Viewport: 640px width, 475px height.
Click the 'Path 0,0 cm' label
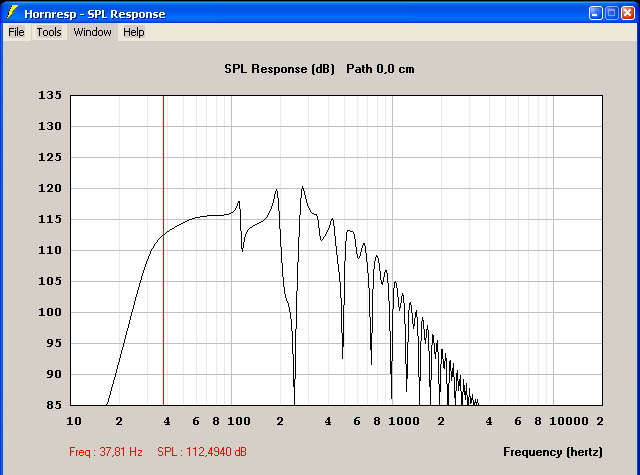pos(380,69)
